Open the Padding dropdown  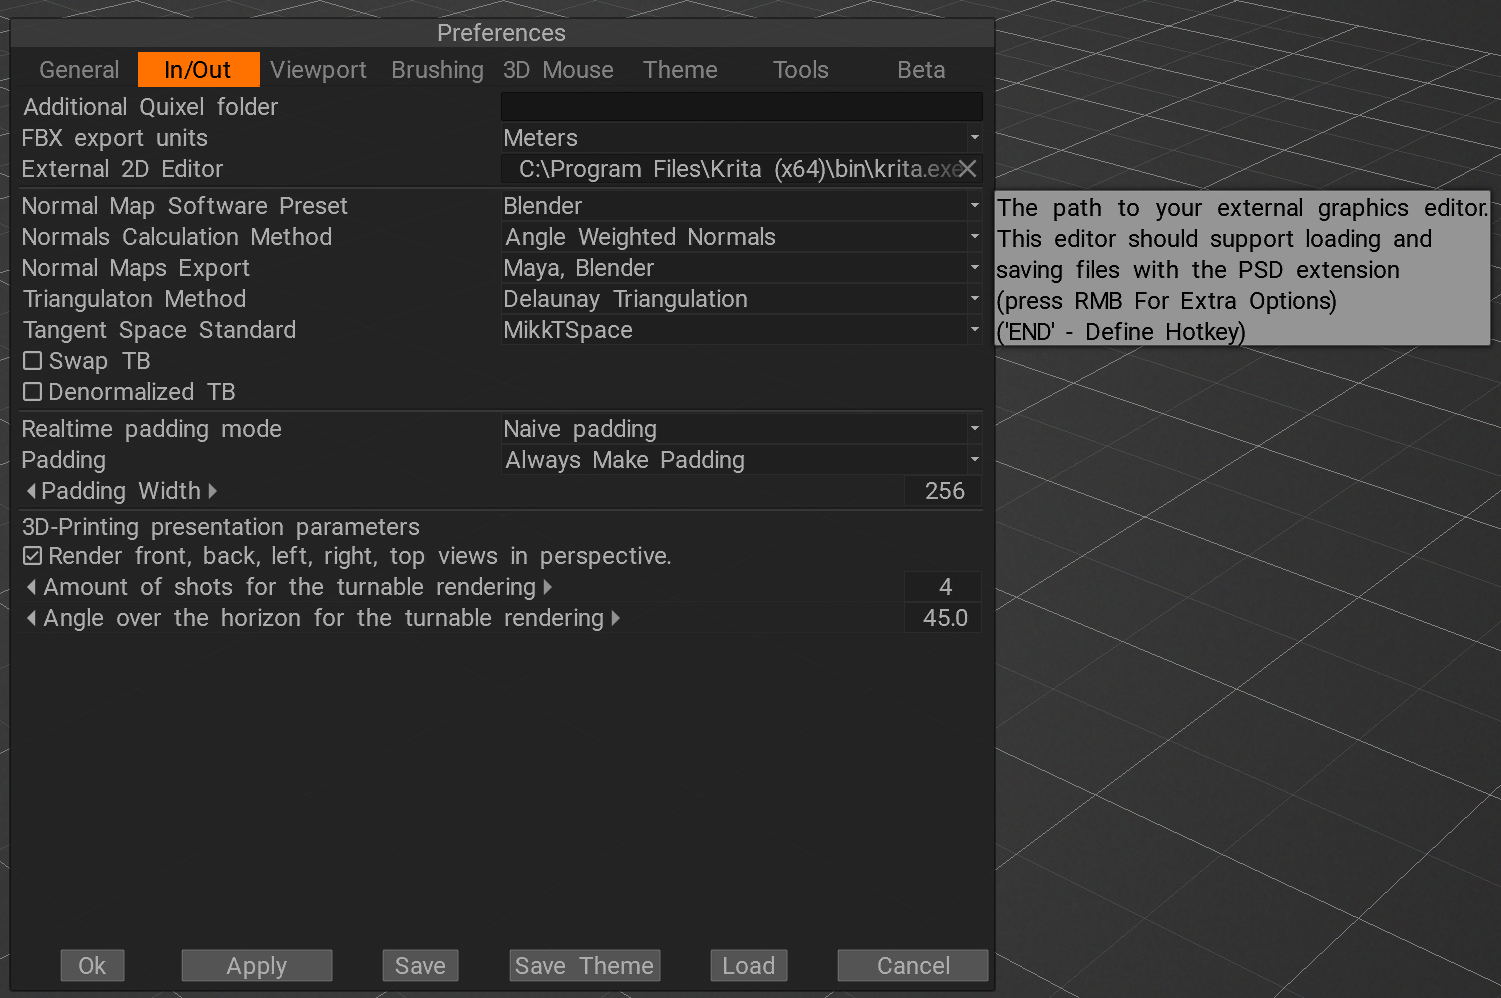[742, 460]
